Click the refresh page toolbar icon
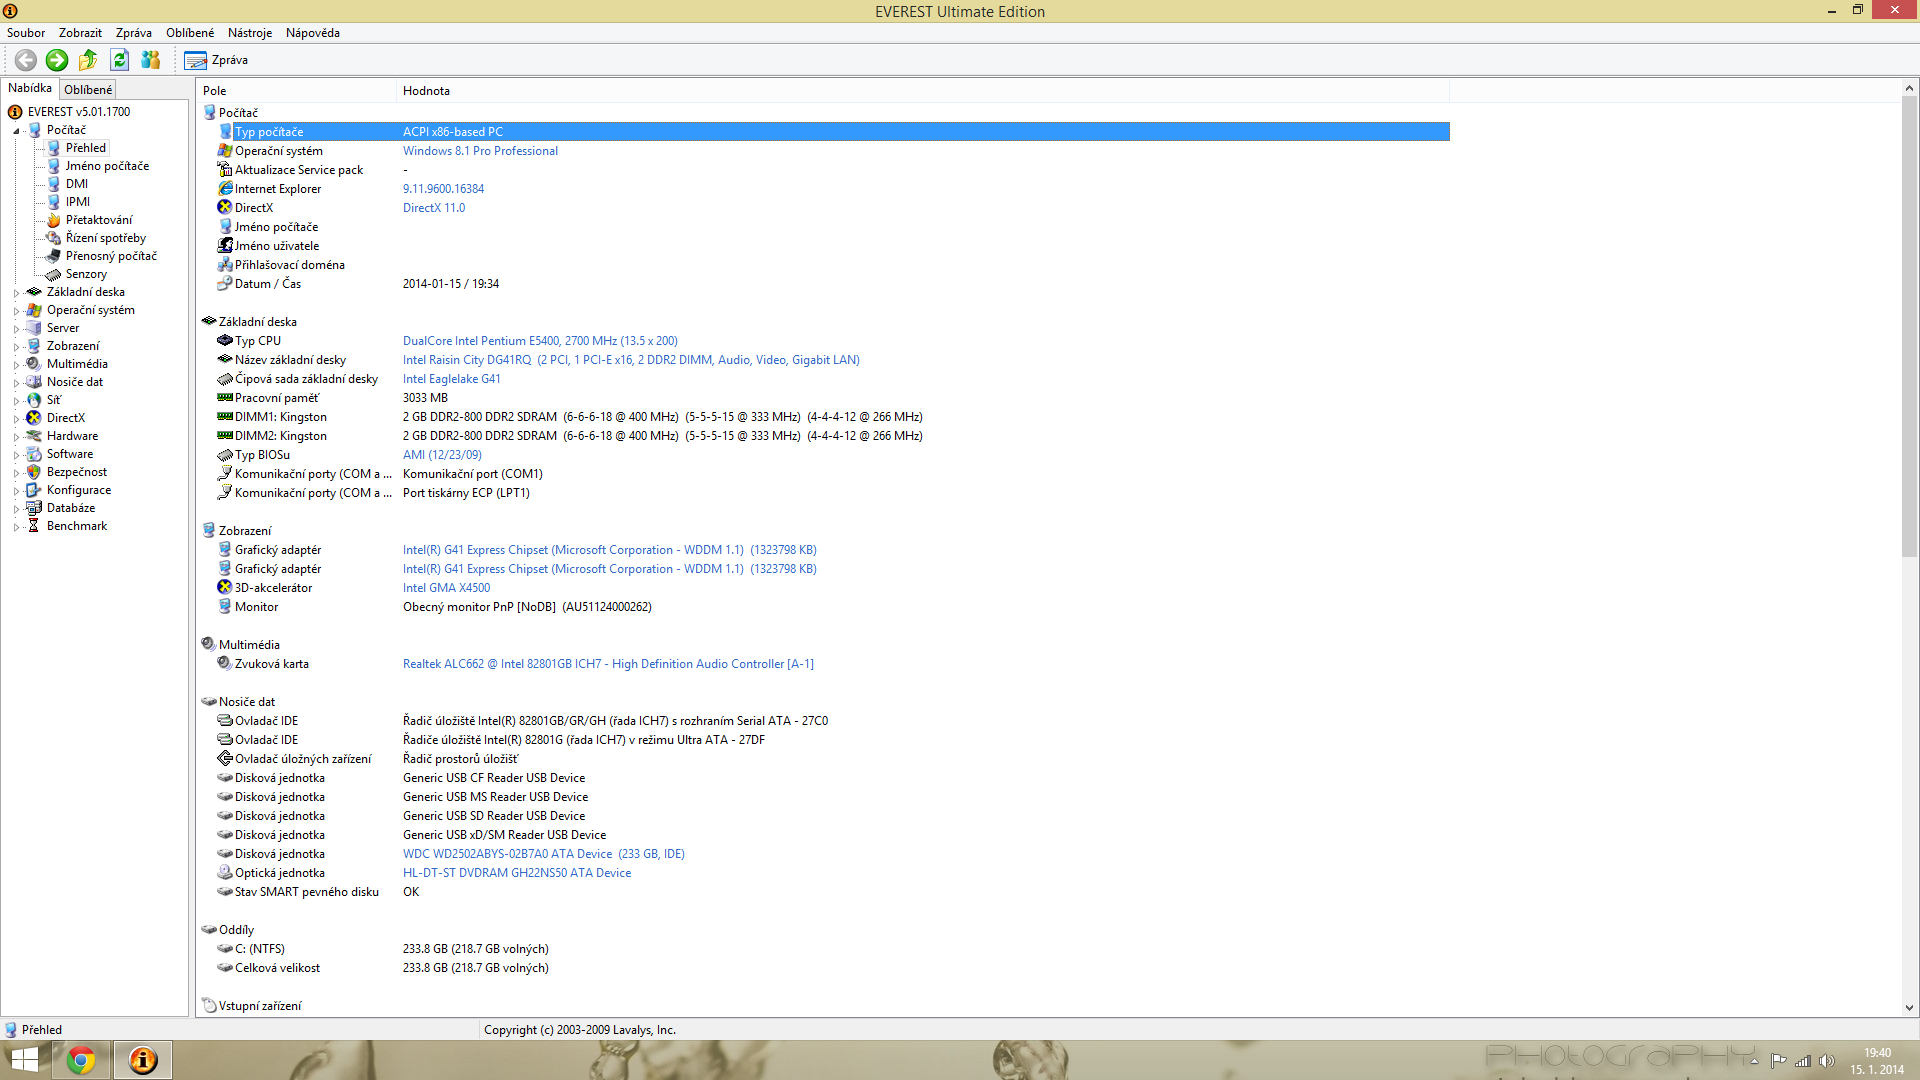 (119, 60)
